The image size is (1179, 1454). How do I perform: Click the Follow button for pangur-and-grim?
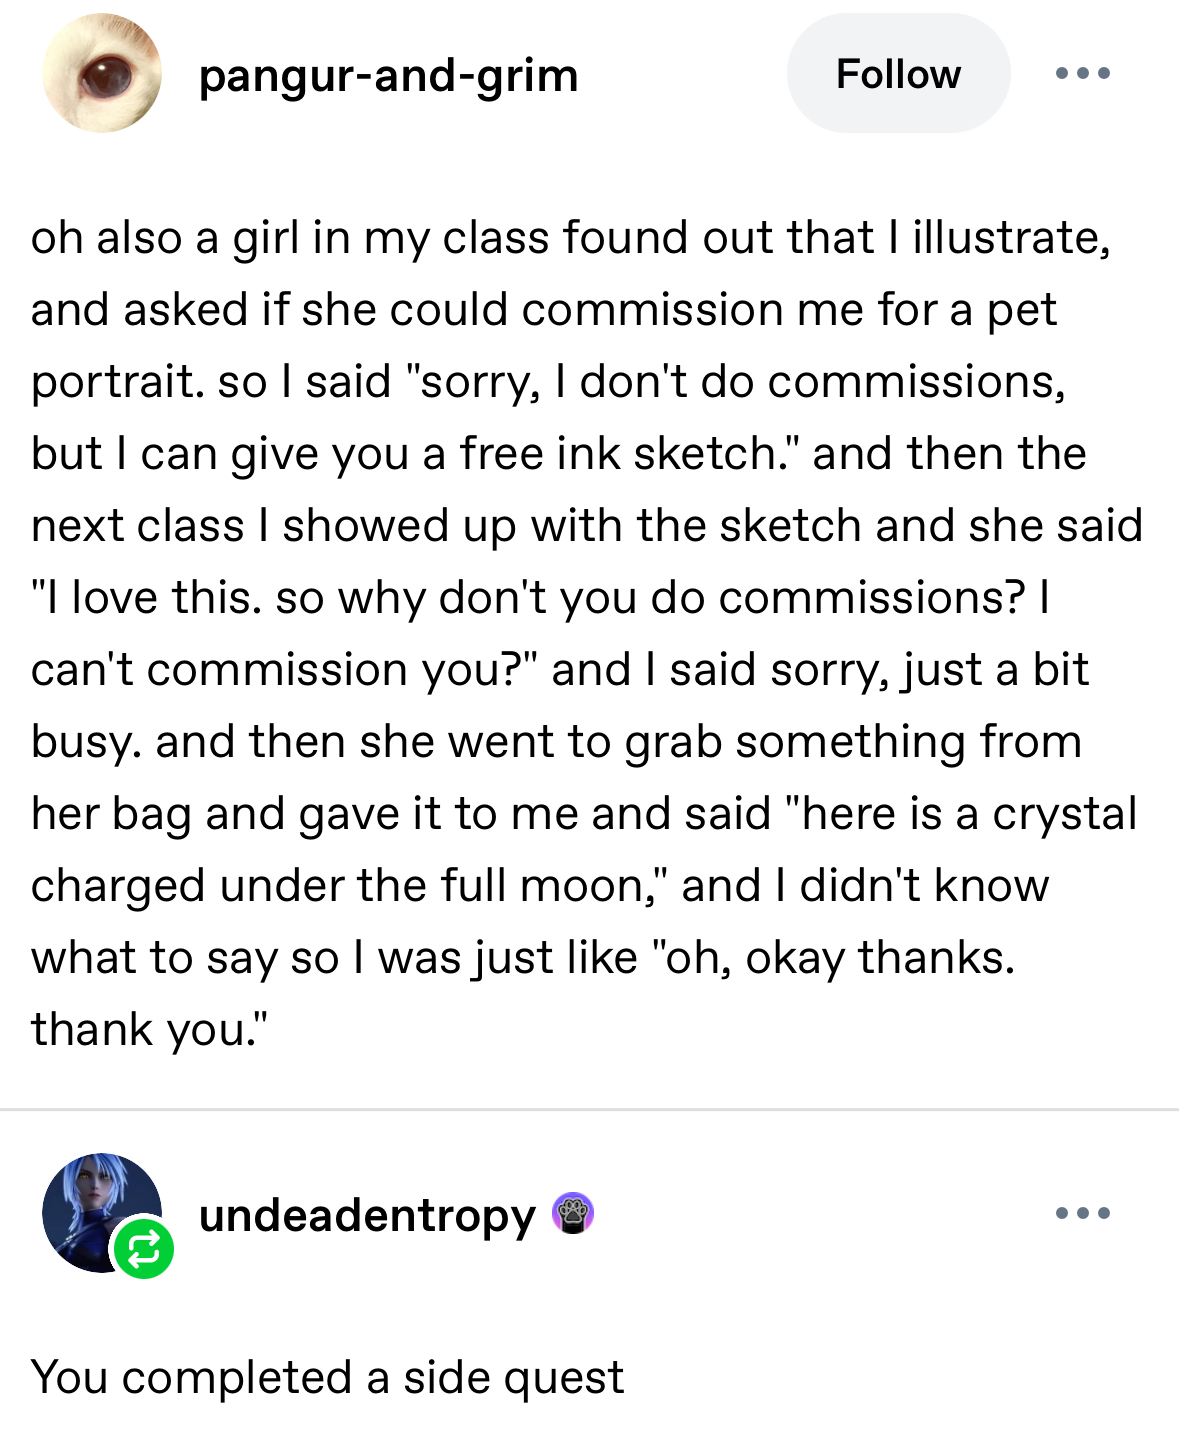pos(898,74)
